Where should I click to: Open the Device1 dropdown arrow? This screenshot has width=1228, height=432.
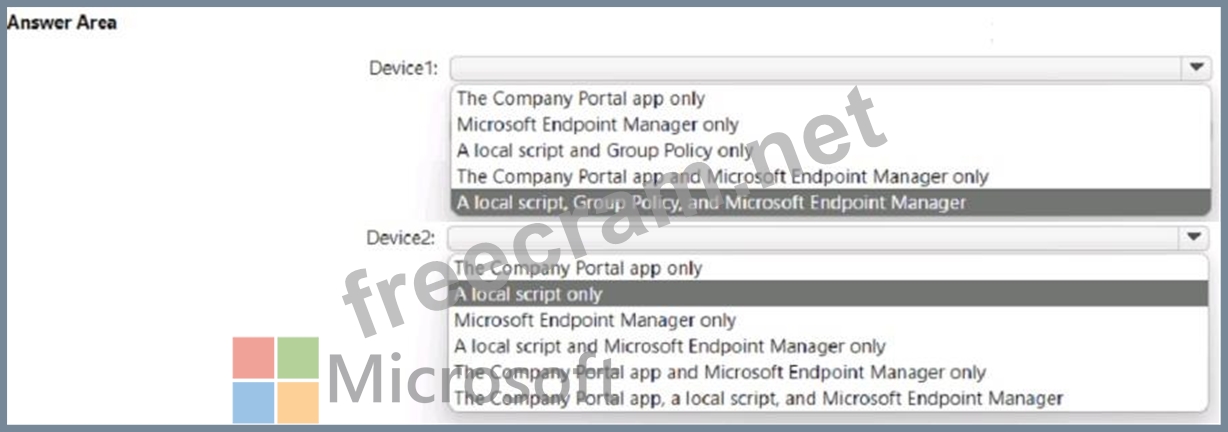click(1195, 67)
